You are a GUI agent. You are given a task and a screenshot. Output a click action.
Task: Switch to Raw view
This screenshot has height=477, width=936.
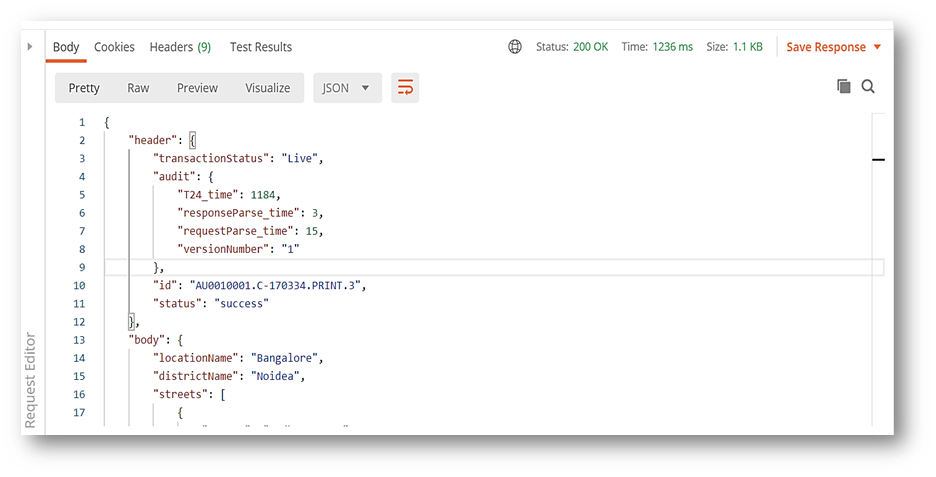(x=138, y=88)
